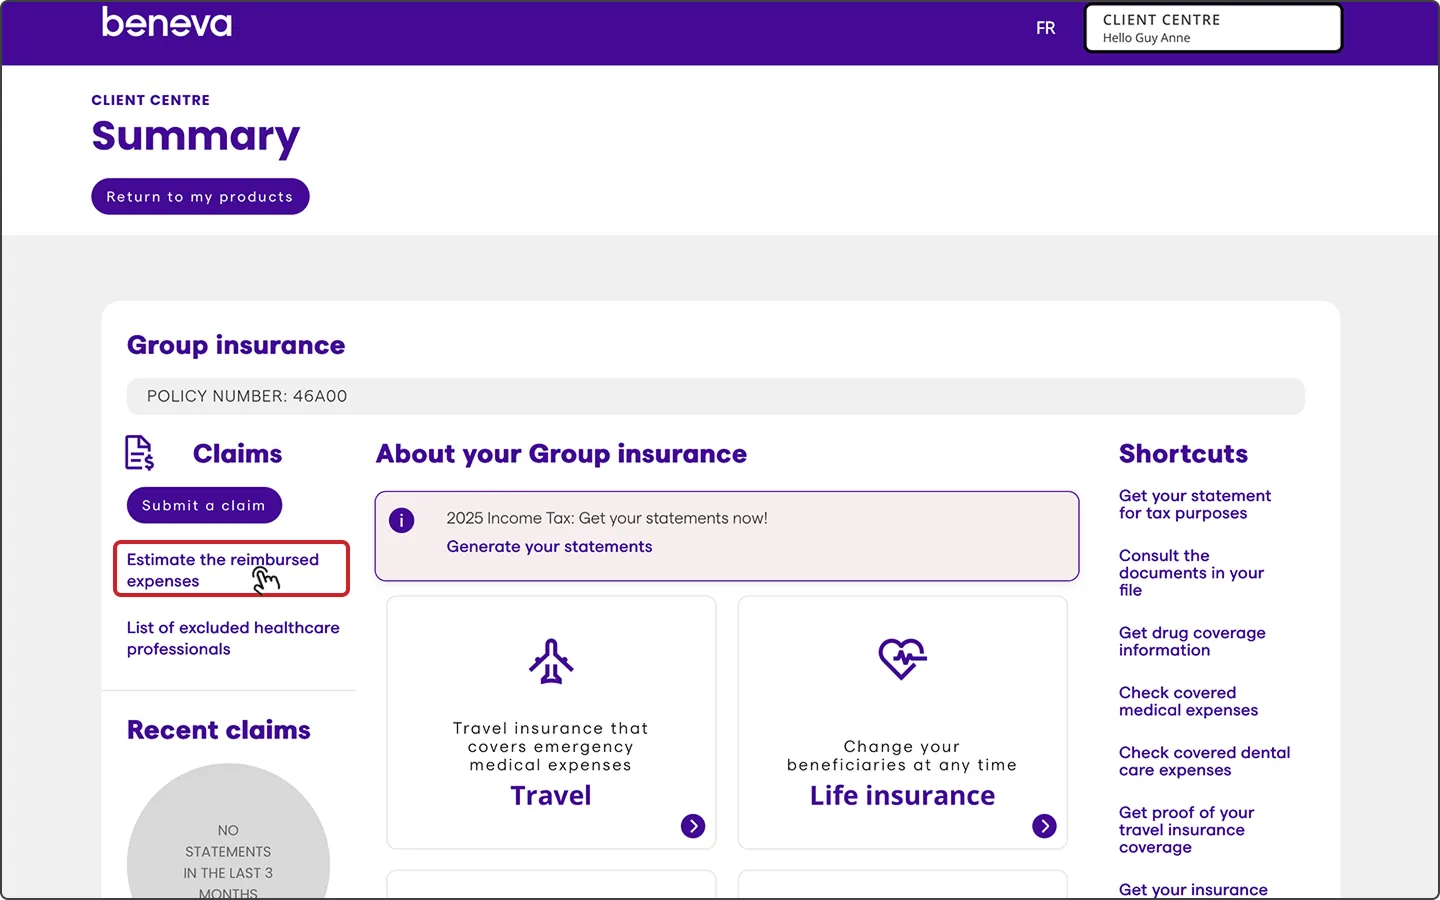Image resolution: width=1440 pixels, height=900 pixels.
Task: Click Generate your statements link
Action: click(549, 547)
